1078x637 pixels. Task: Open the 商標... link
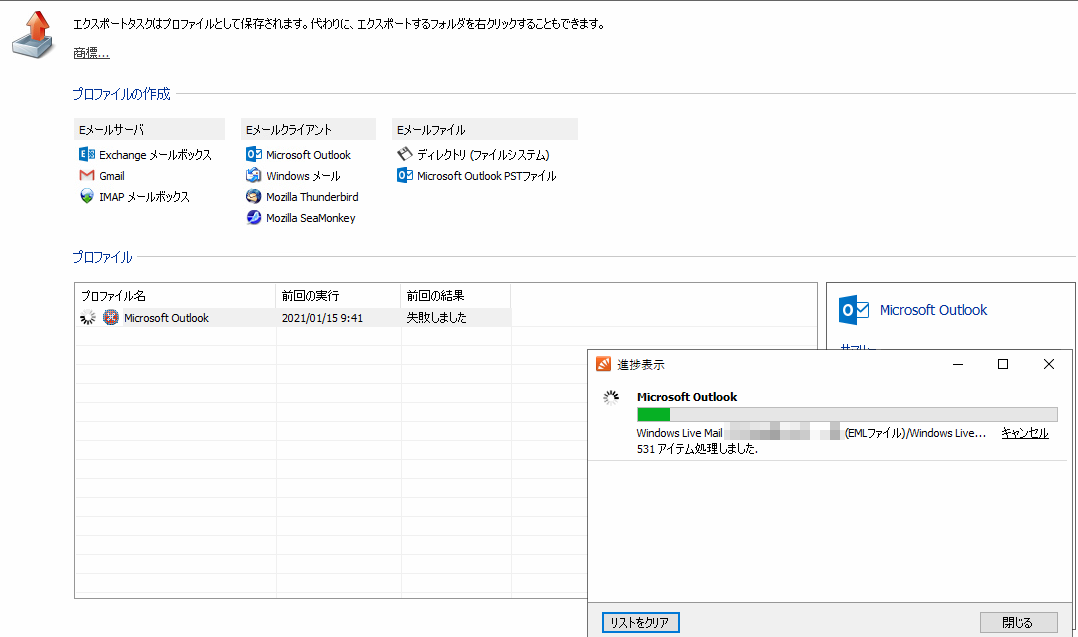[91, 53]
